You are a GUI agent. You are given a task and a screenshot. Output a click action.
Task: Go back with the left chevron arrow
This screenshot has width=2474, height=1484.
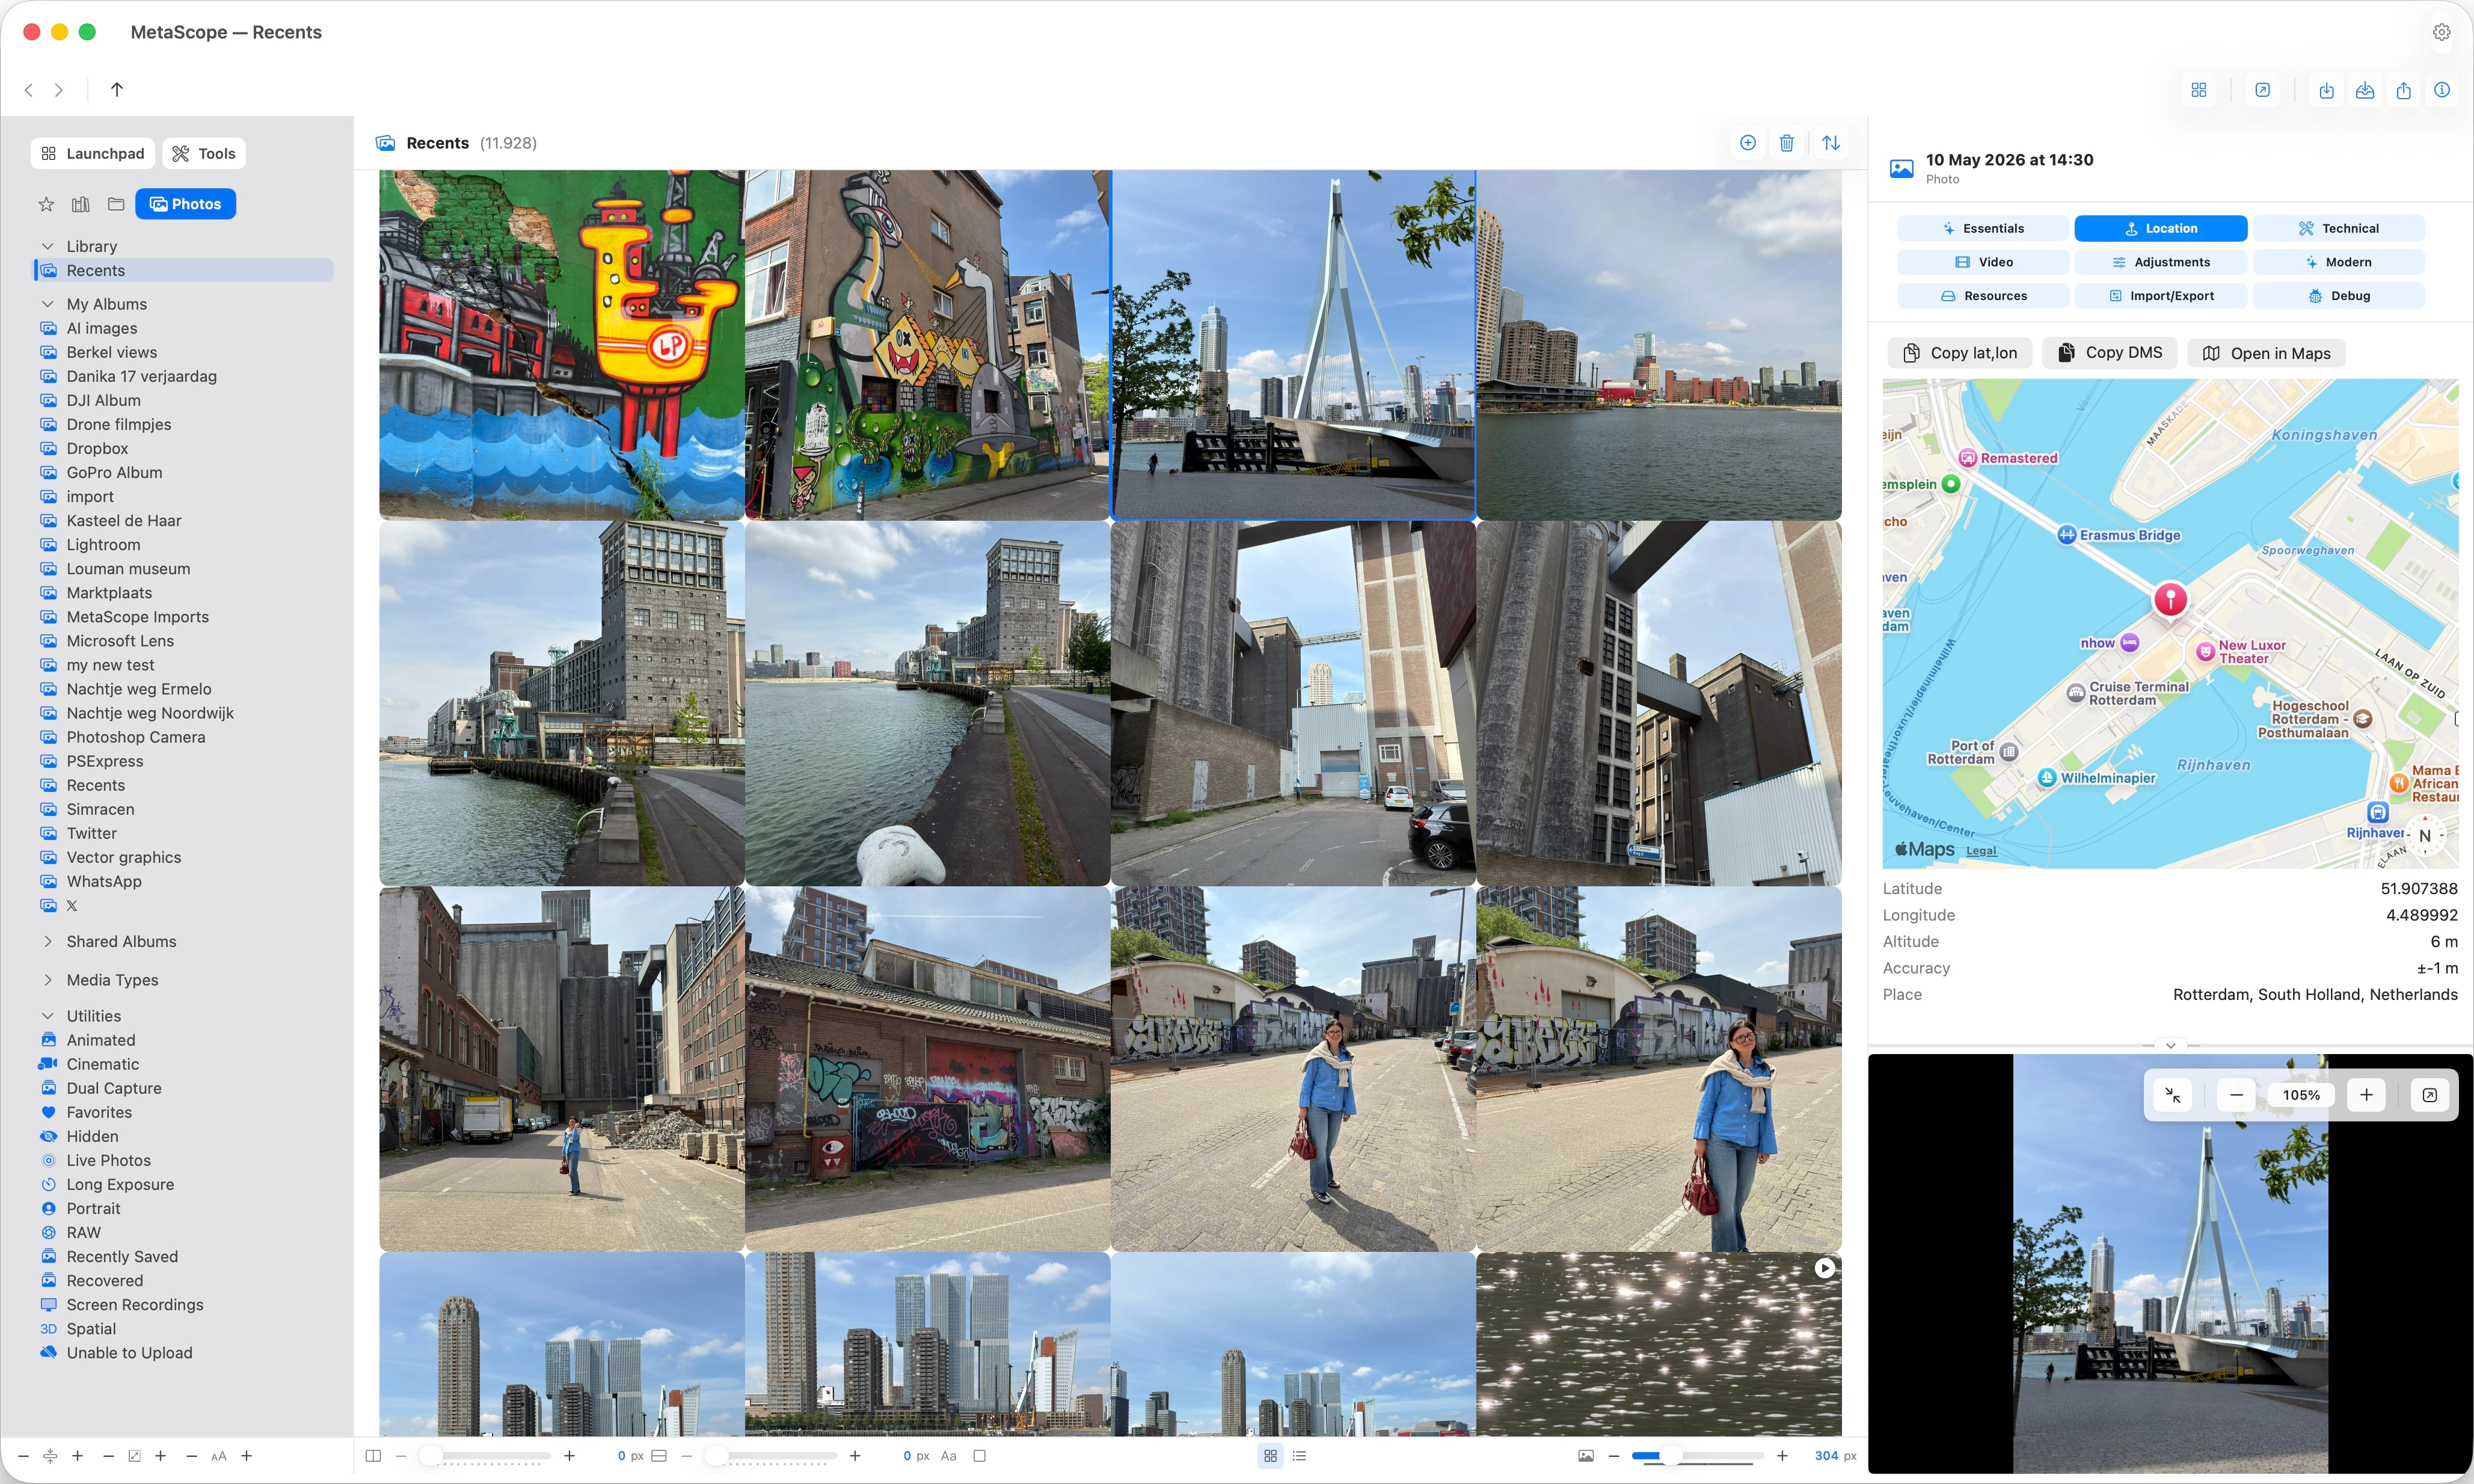29,90
